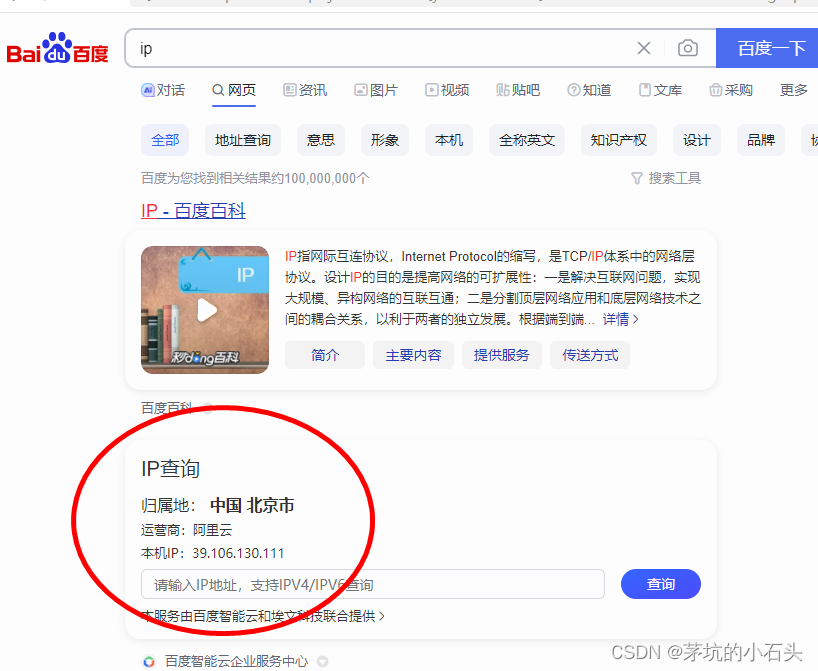The height and width of the screenshot is (671, 818).
Task: Click the 百度百科 source label
Action: [167, 408]
